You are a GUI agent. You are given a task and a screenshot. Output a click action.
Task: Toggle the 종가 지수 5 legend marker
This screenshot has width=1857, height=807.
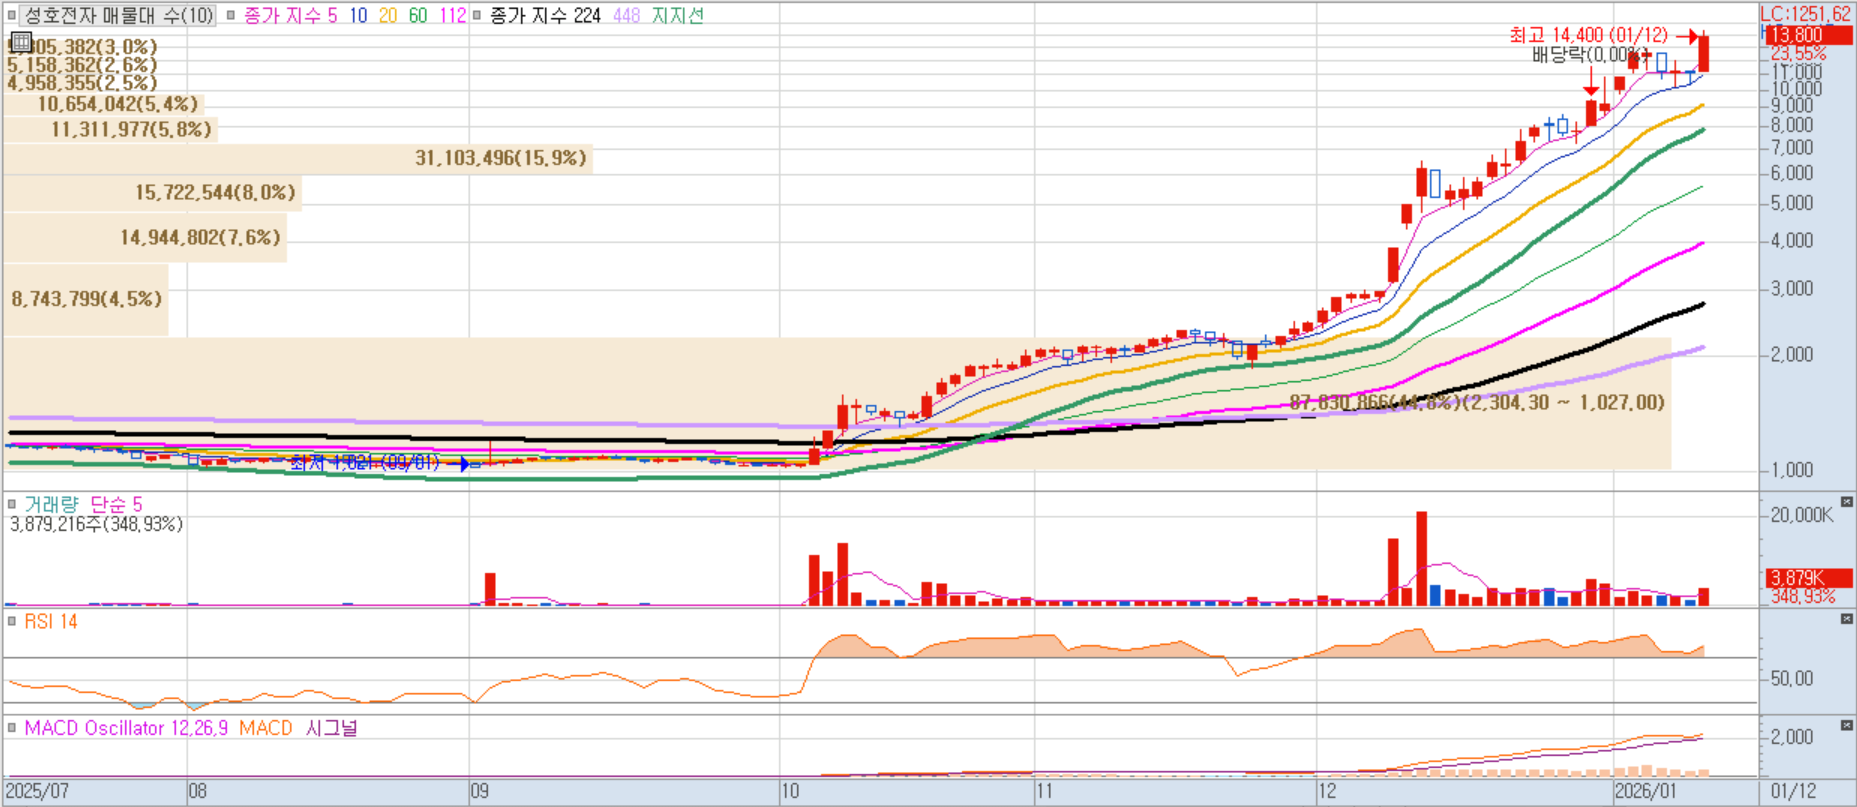[x=231, y=15]
